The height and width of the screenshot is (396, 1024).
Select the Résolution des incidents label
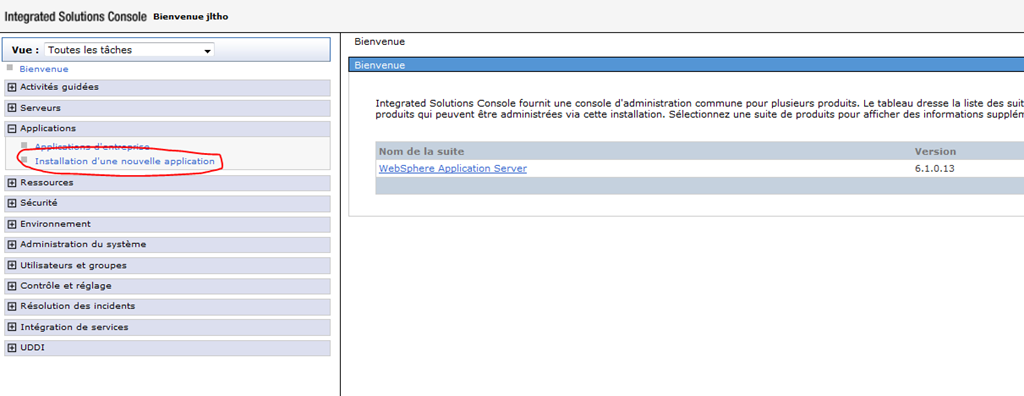[78, 306]
